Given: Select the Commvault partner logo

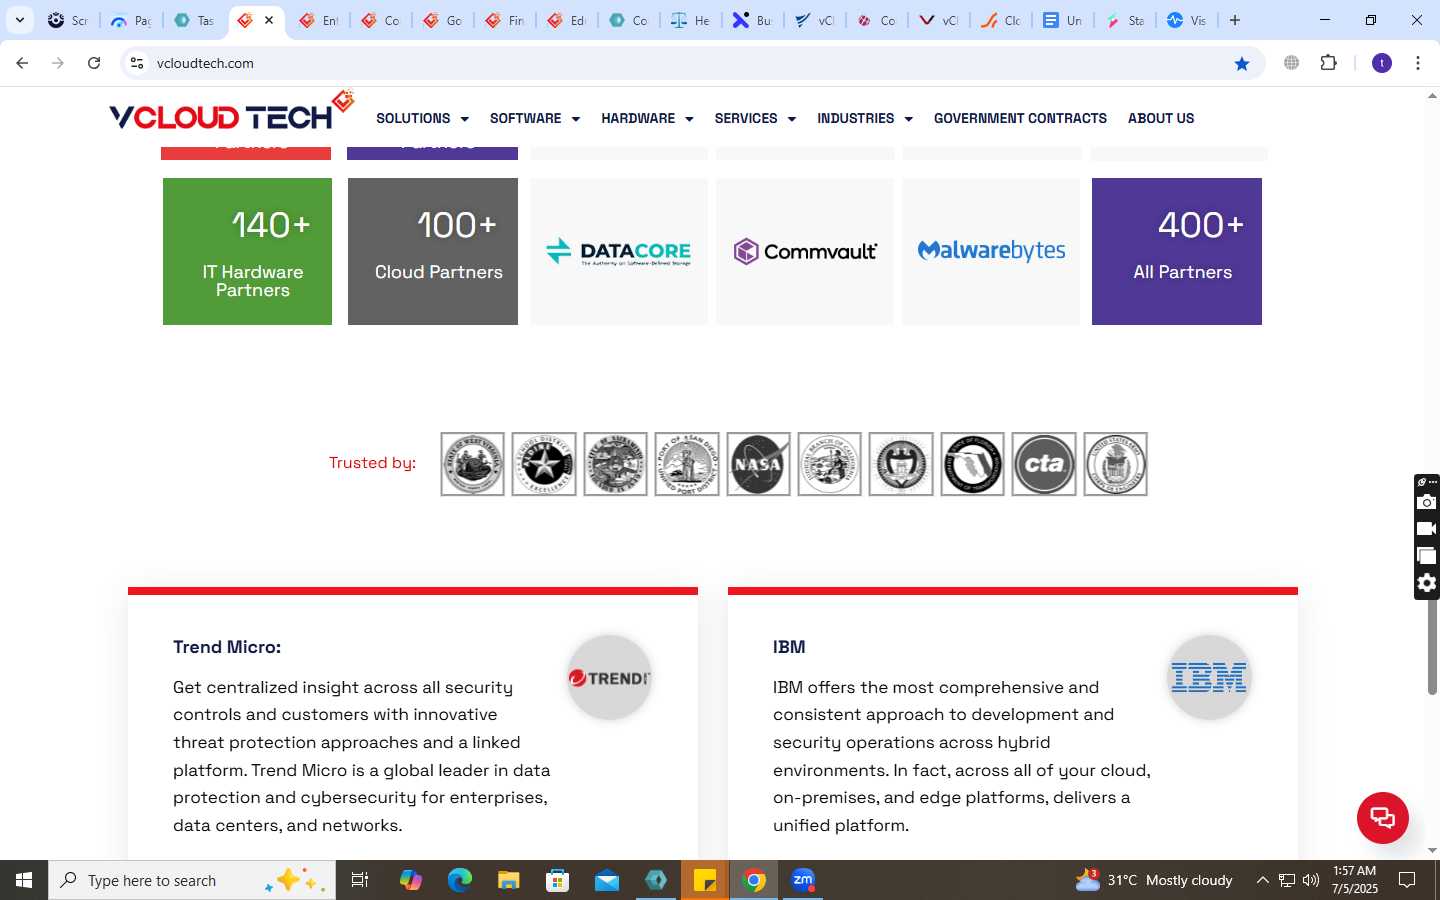Looking at the screenshot, I should click(805, 251).
